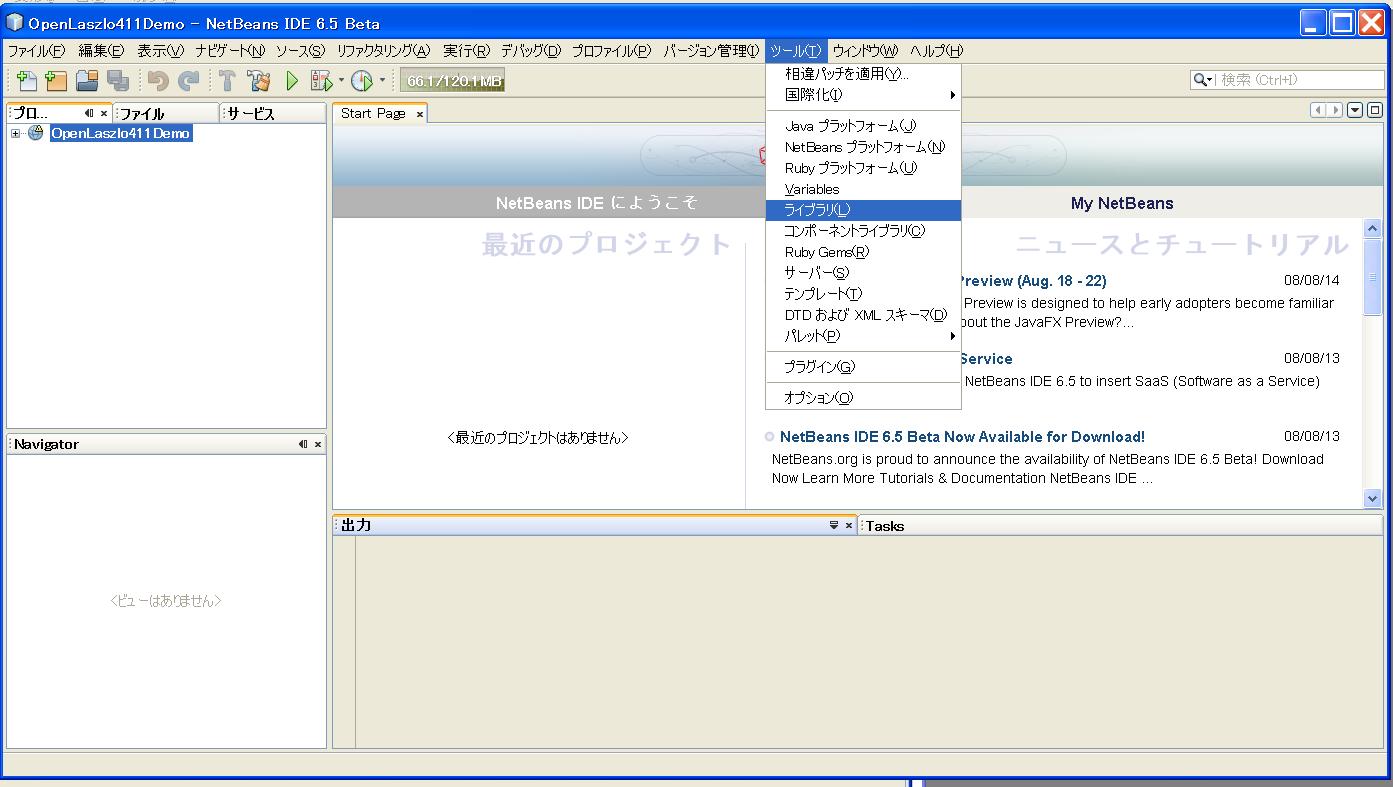
Task: Click the New Project toolbar icon
Action: pyautogui.click(x=56, y=81)
